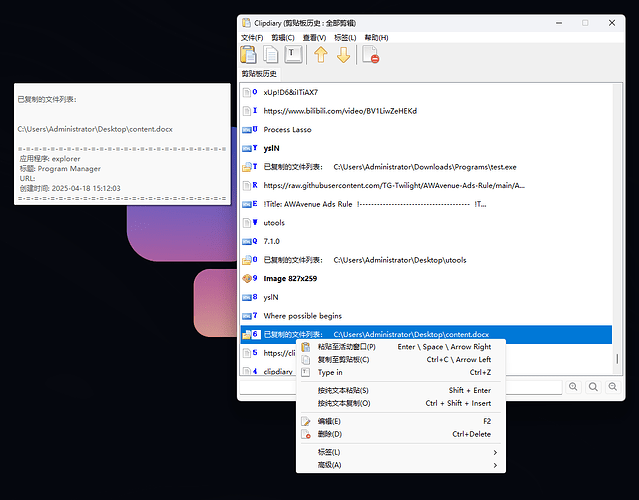Screen dimensions: 639x500
Task: Click the search text field at the bottom
Action: pos(401,387)
